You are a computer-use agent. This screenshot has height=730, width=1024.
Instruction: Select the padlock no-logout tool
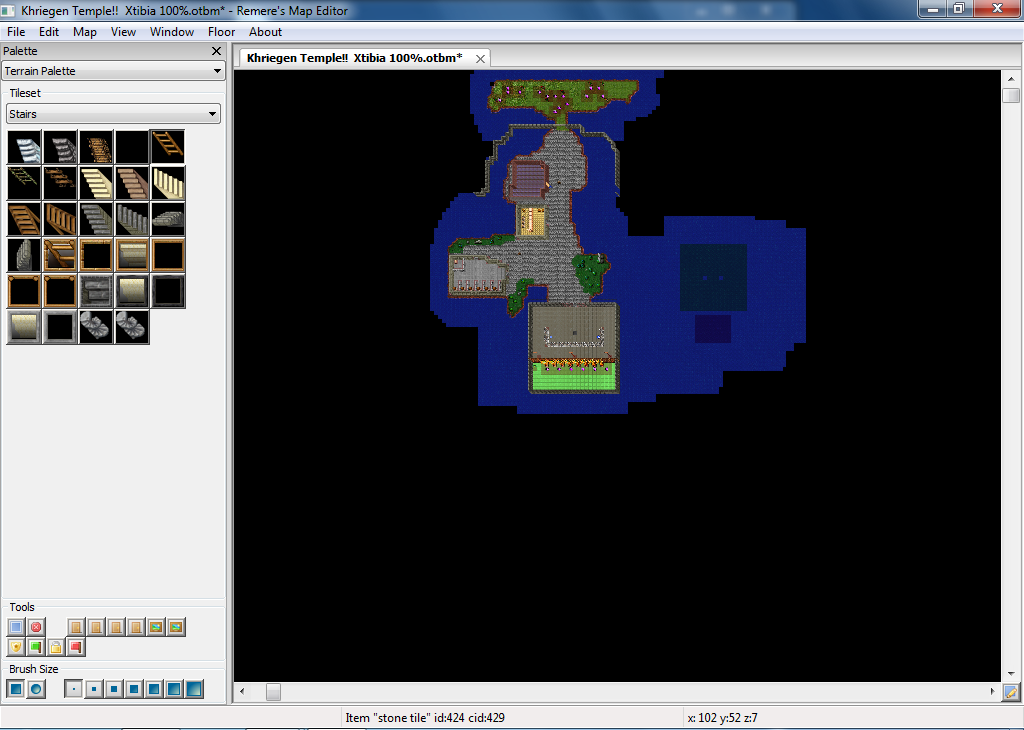pyautogui.click(x=56, y=647)
